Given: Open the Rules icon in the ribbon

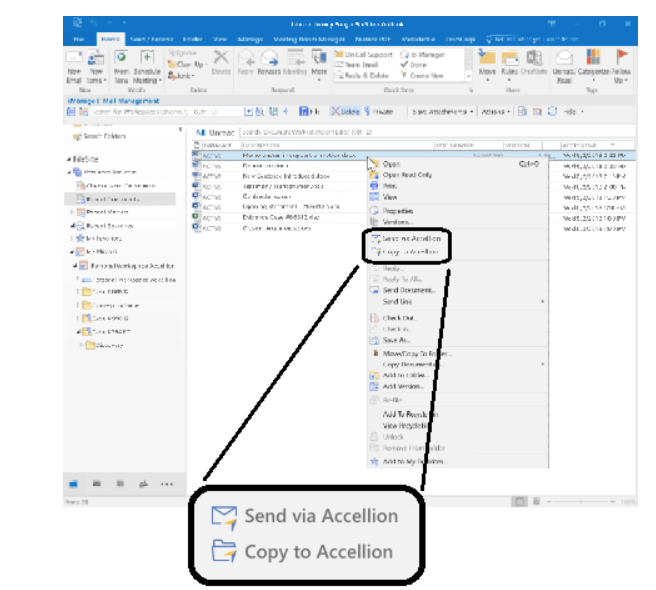Looking at the screenshot, I should click(511, 62).
